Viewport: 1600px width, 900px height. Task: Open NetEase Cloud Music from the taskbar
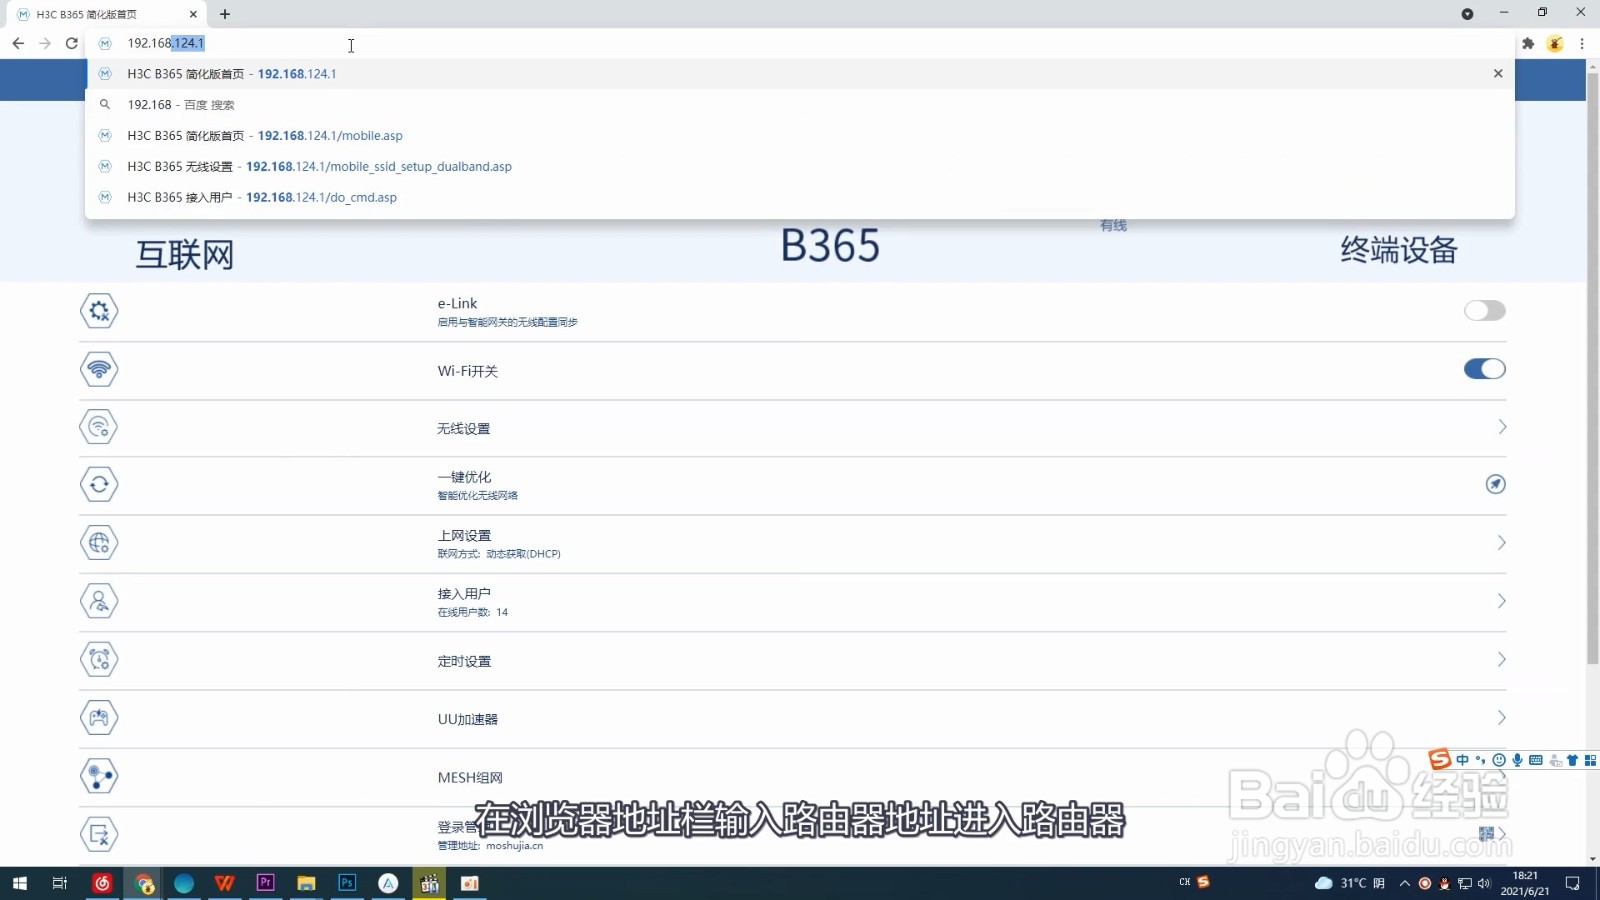102,883
